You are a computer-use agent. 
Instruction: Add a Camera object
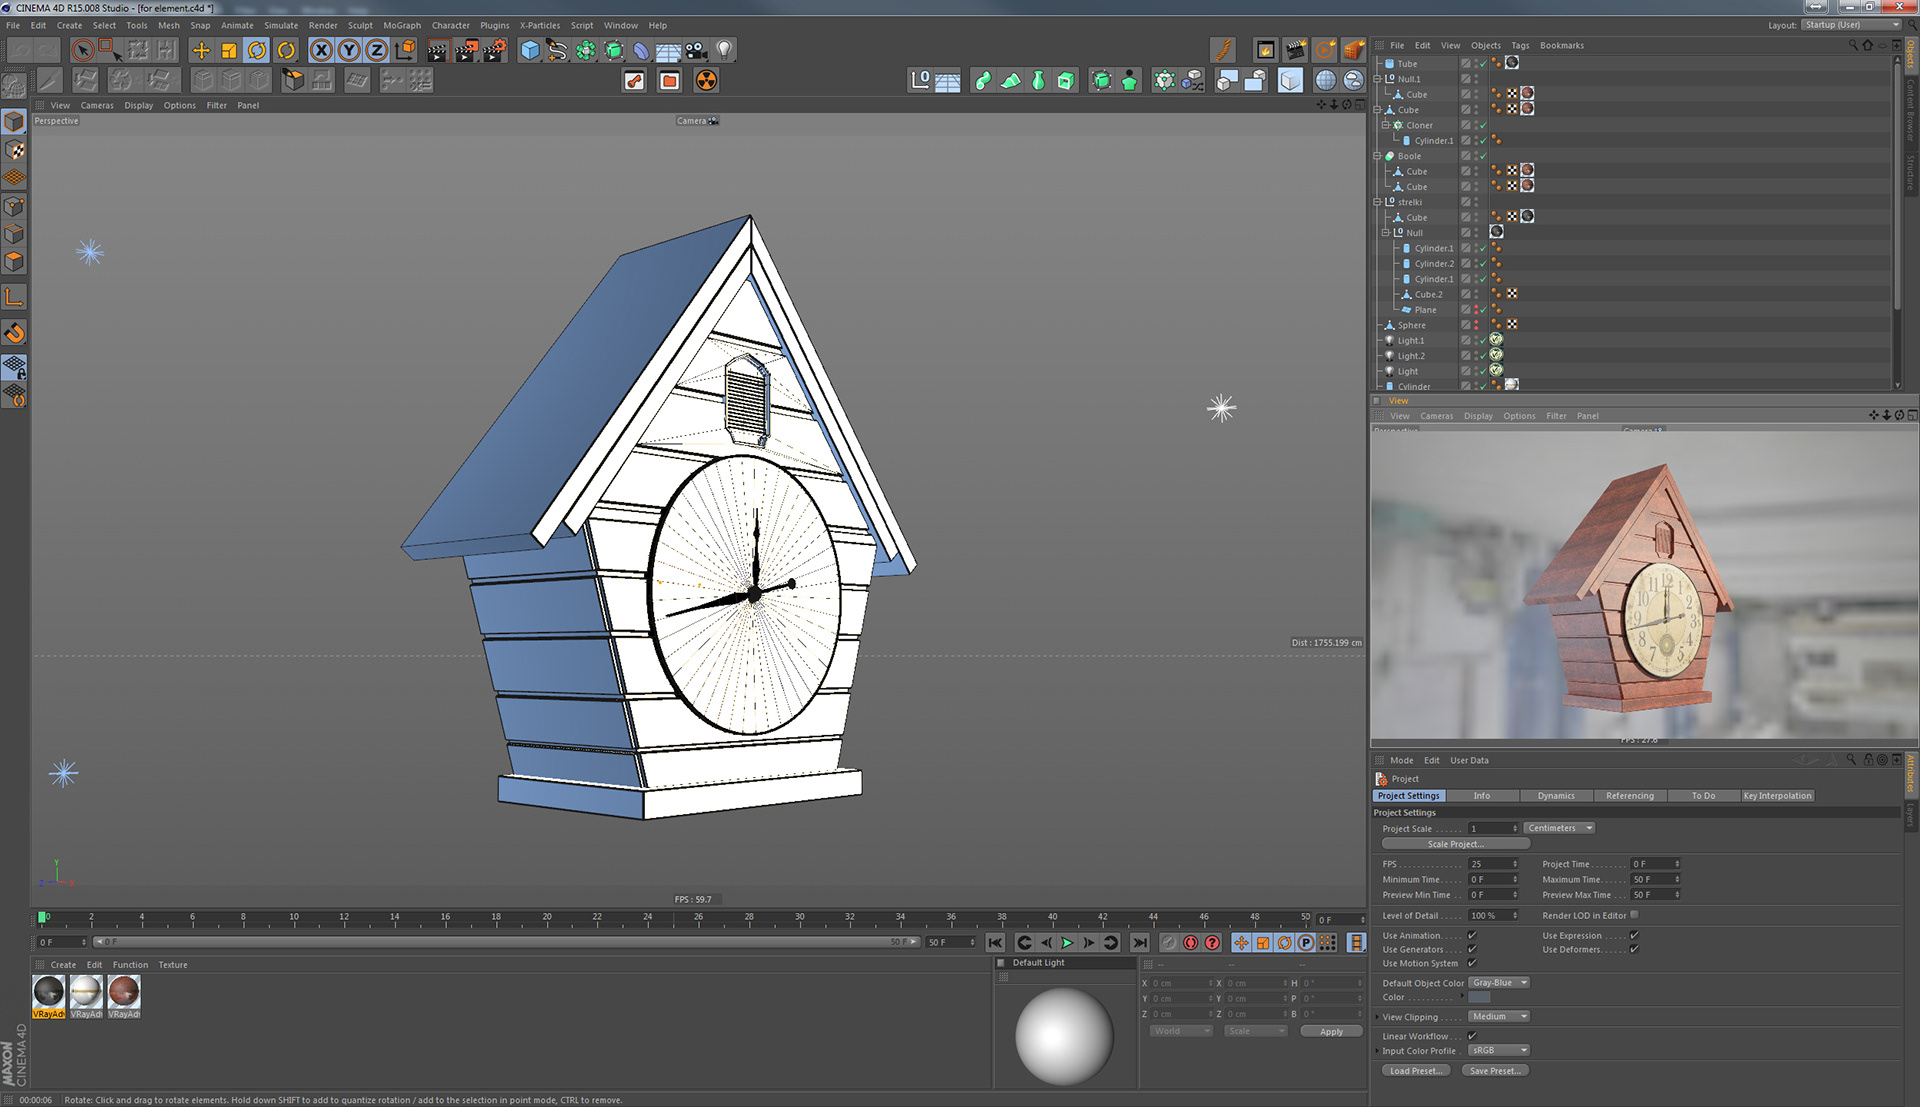(697, 50)
